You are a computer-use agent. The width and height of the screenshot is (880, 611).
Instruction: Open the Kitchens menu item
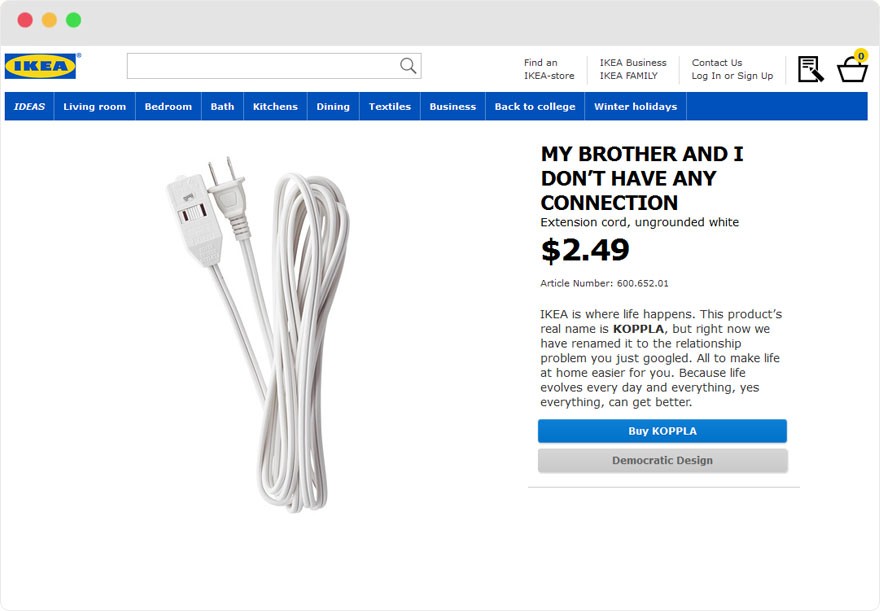[275, 107]
